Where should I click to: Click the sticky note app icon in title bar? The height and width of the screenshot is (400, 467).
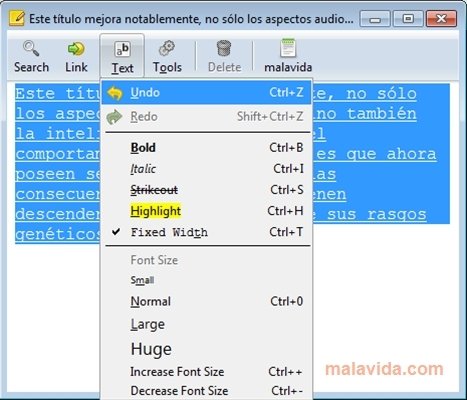click(17, 18)
